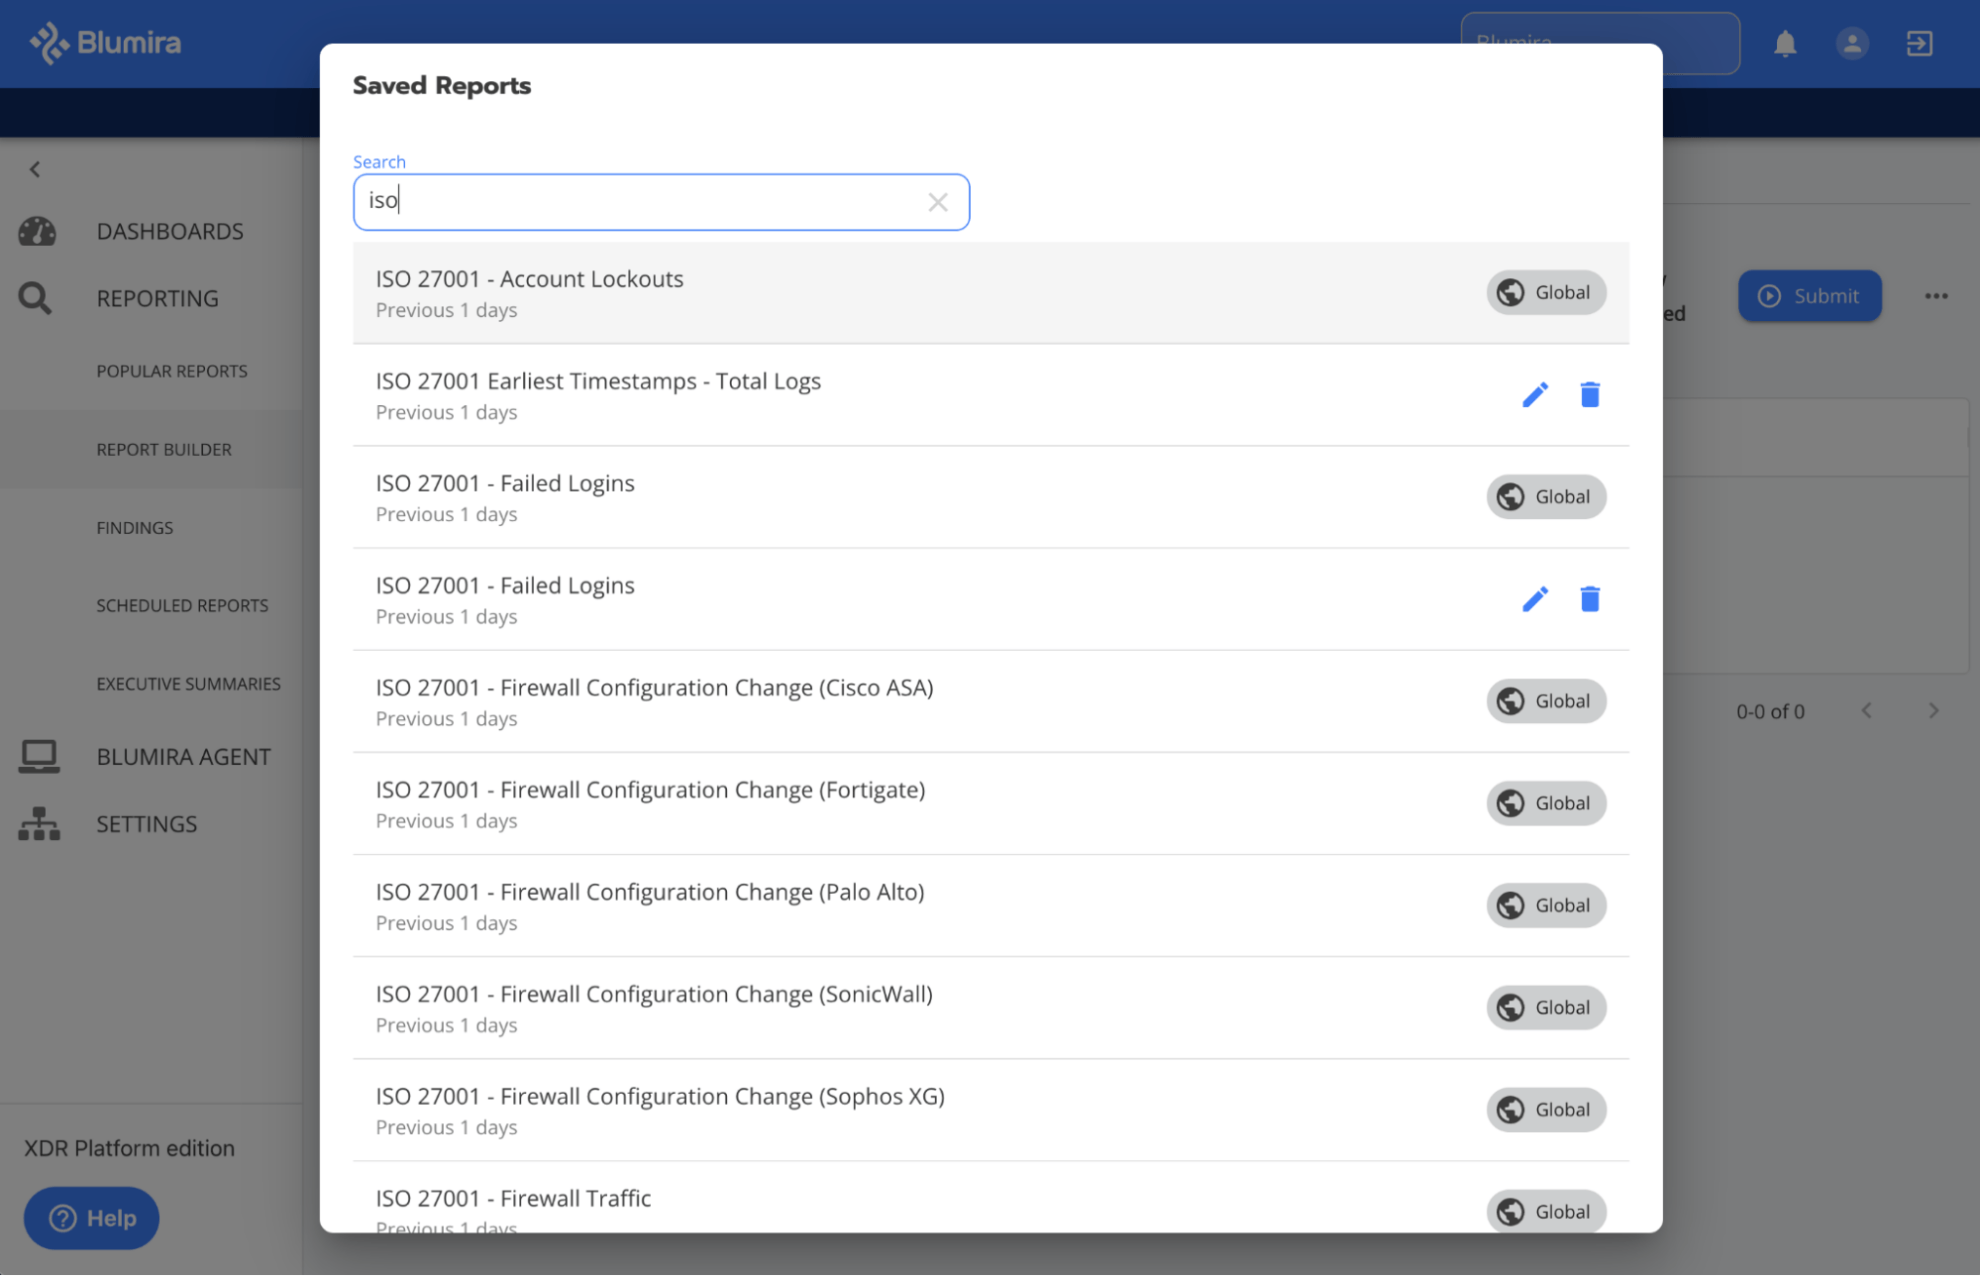The image size is (1980, 1276).
Task: Click the user account icon
Action: tap(1852, 43)
